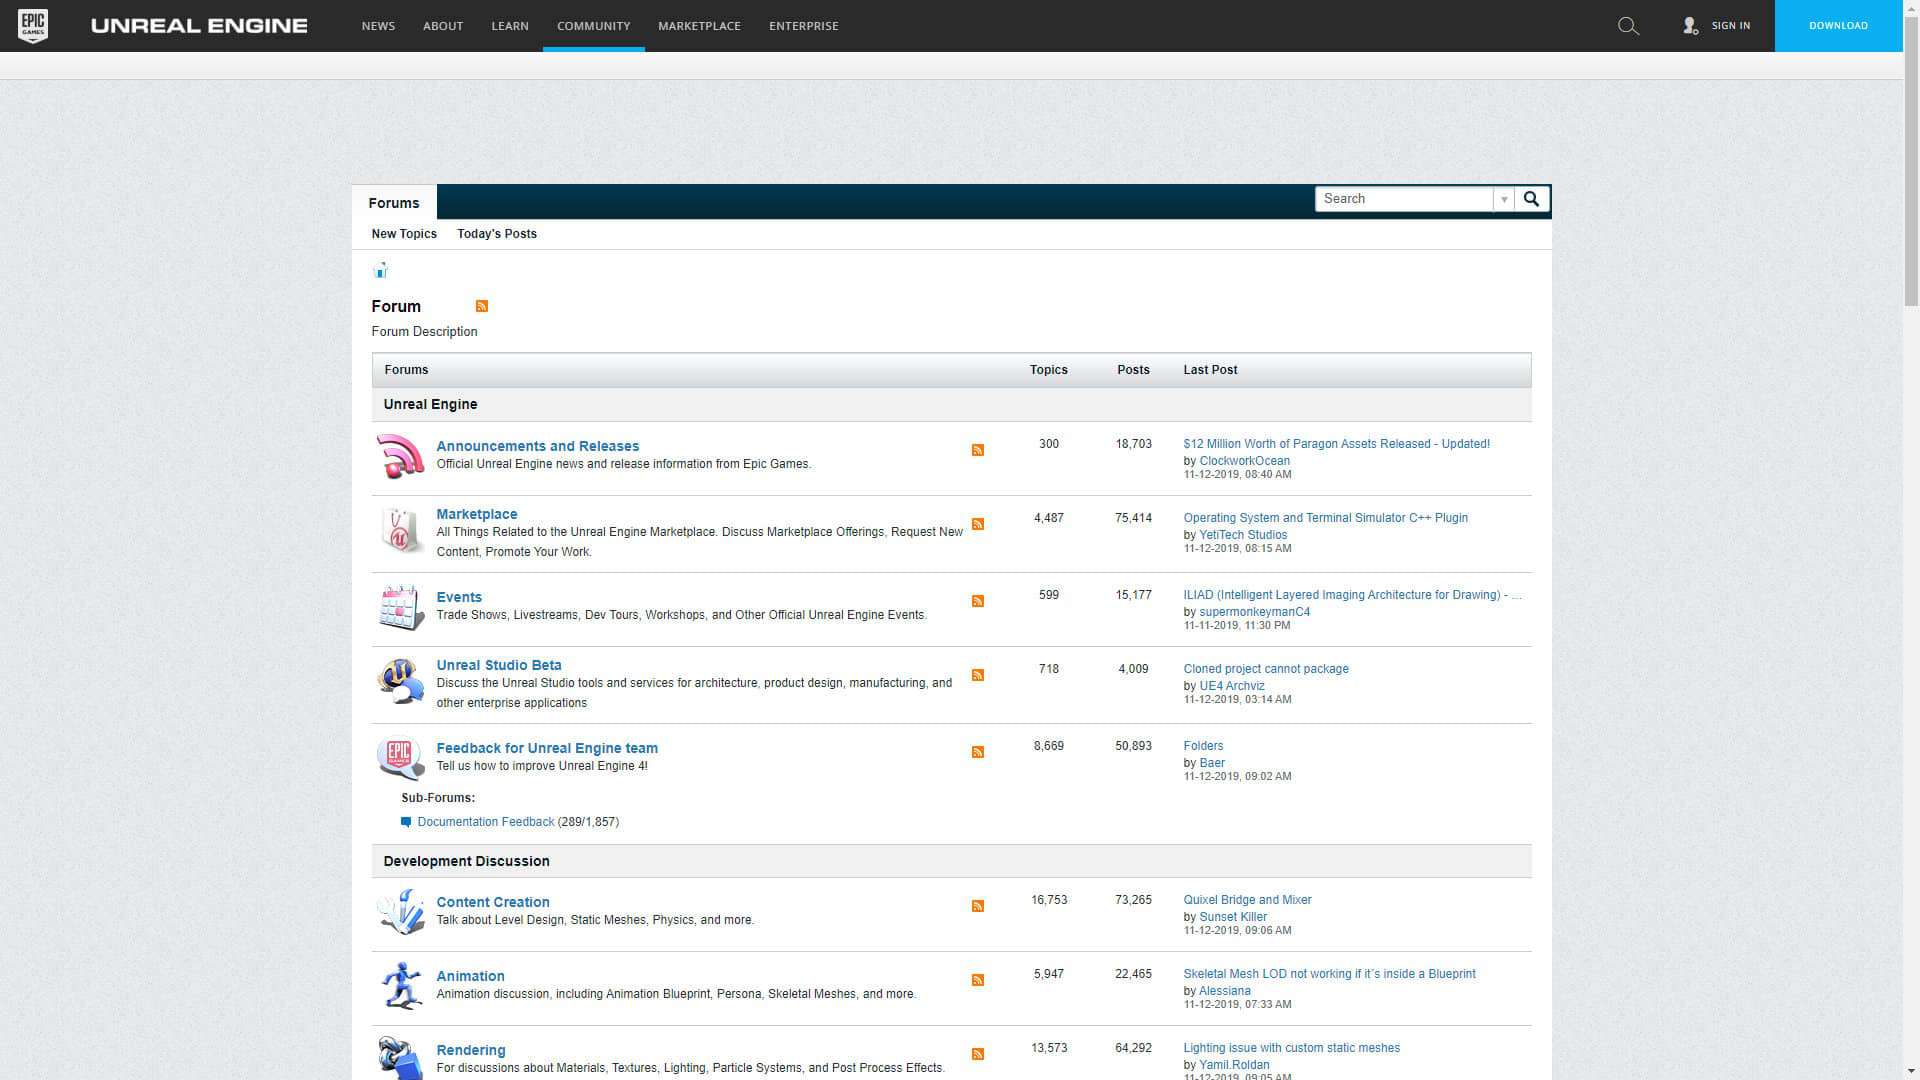Click the sign-in user icon
The width and height of the screenshot is (1920, 1080).
[1690, 26]
